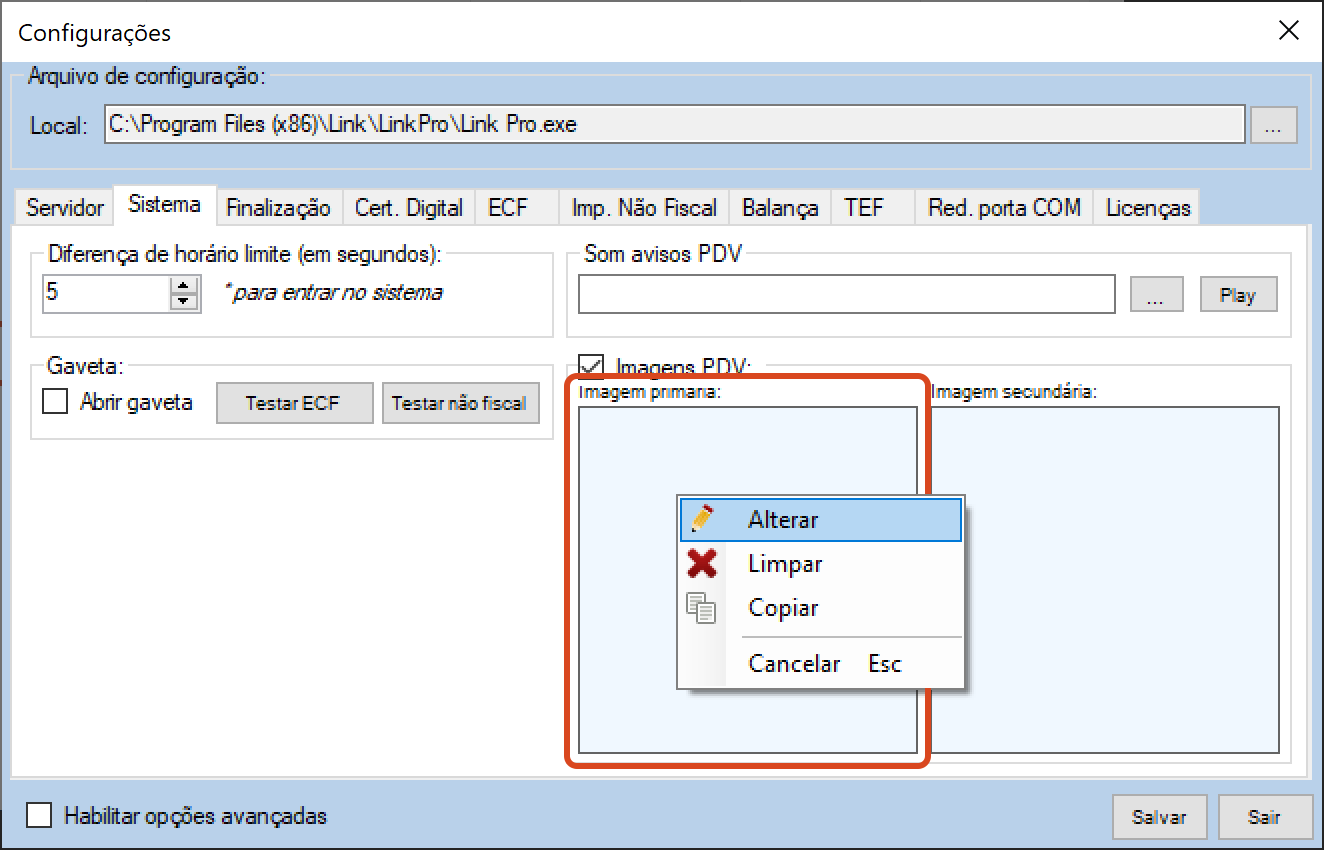Decrease the time difference limit value
The width and height of the screenshot is (1324, 850).
(184, 301)
